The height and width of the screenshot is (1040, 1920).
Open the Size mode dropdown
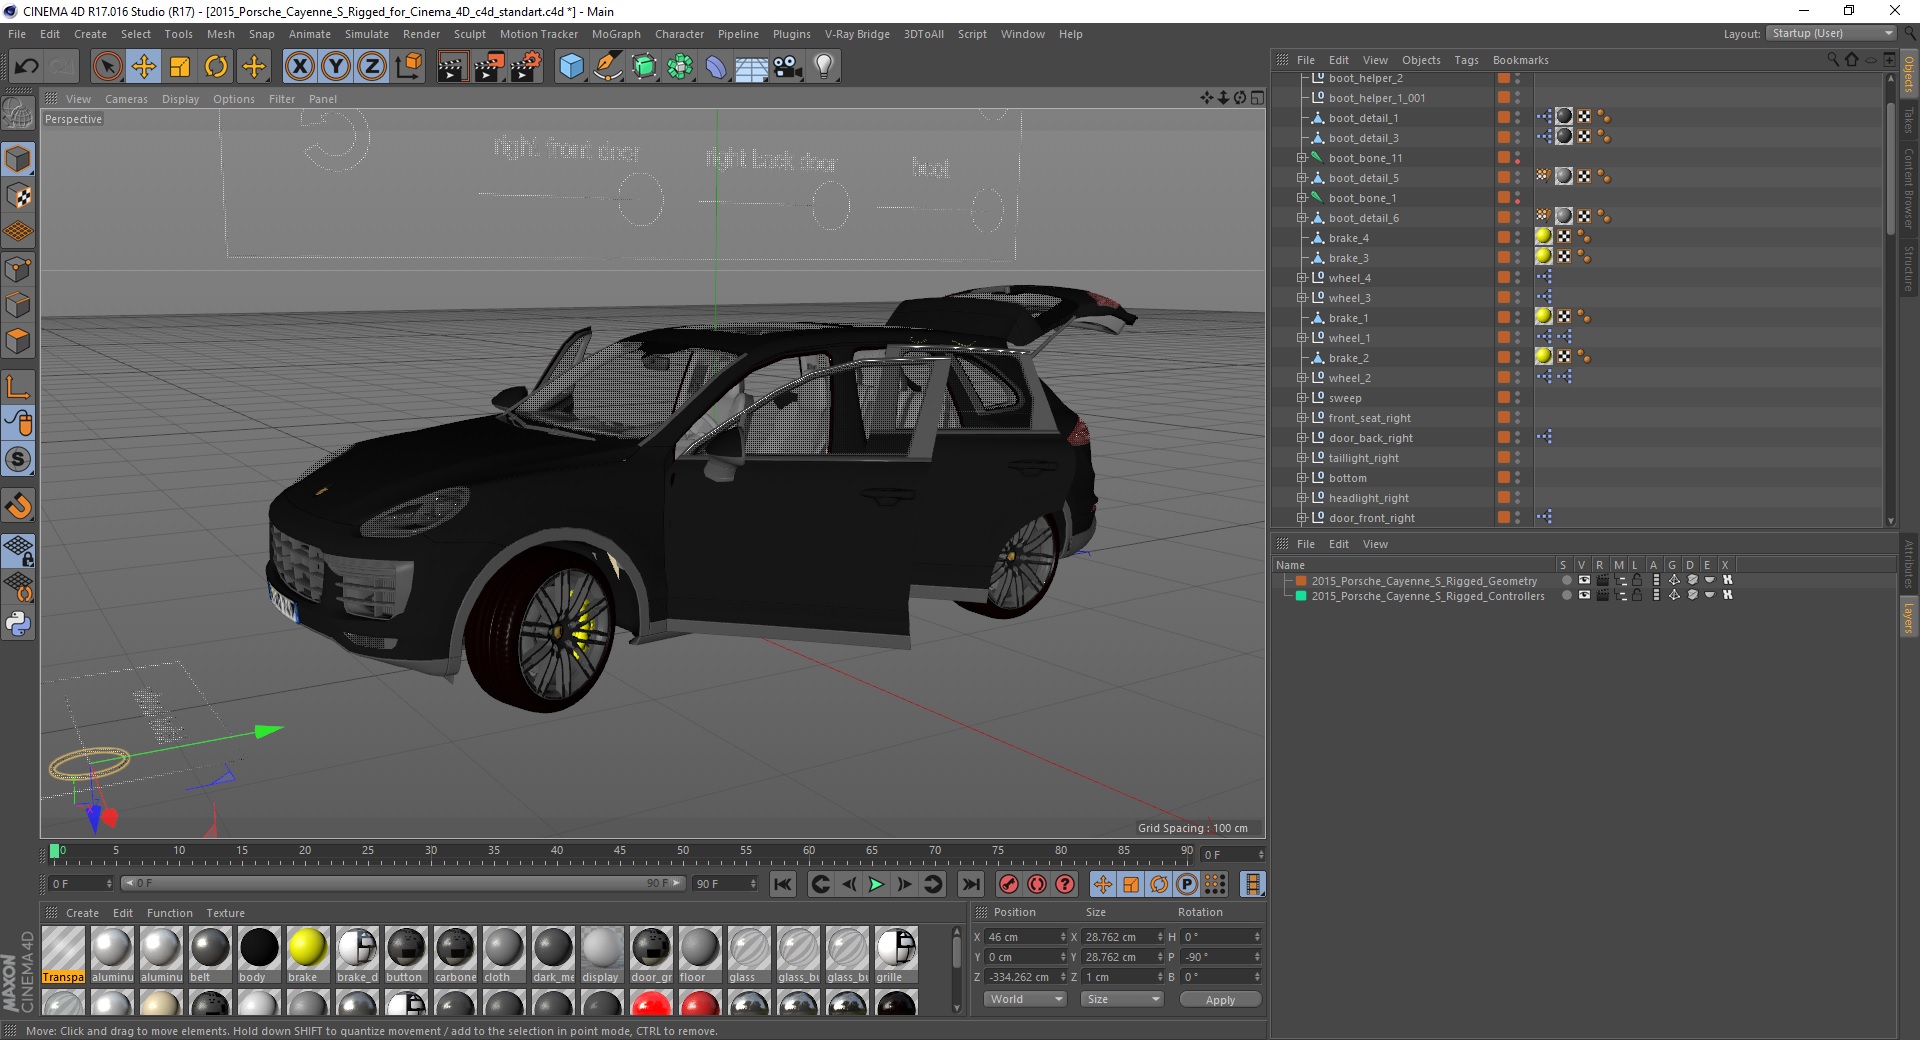[1122, 999]
